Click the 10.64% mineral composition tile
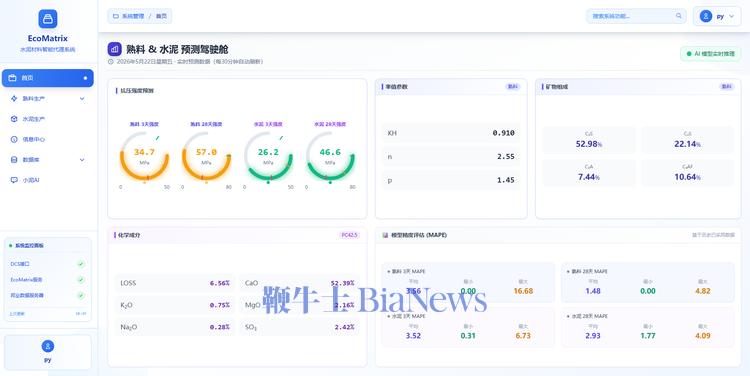Image resolution: width=750 pixels, height=376 pixels. [x=687, y=173]
